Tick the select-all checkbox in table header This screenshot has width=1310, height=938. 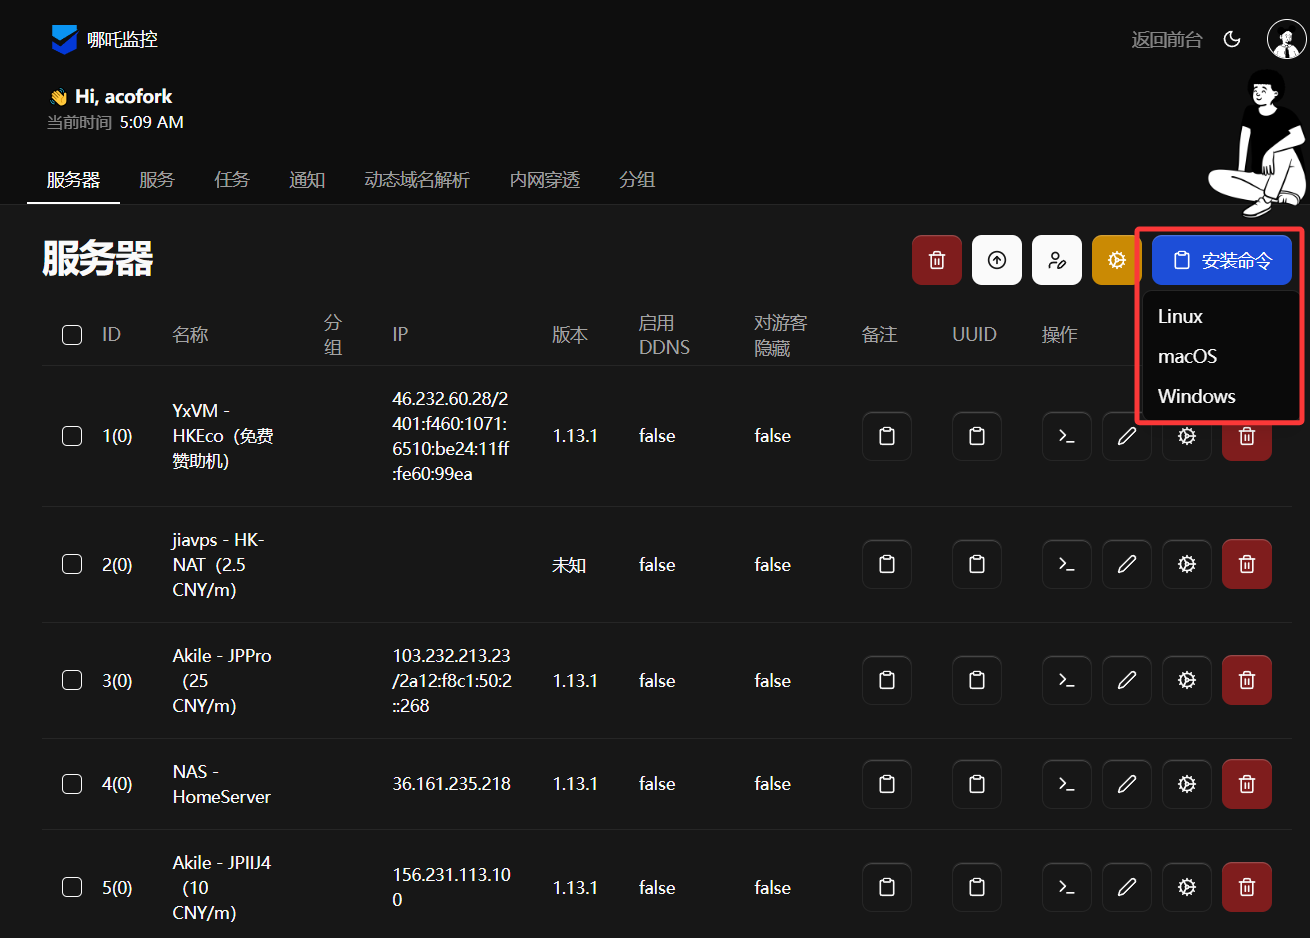72,335
